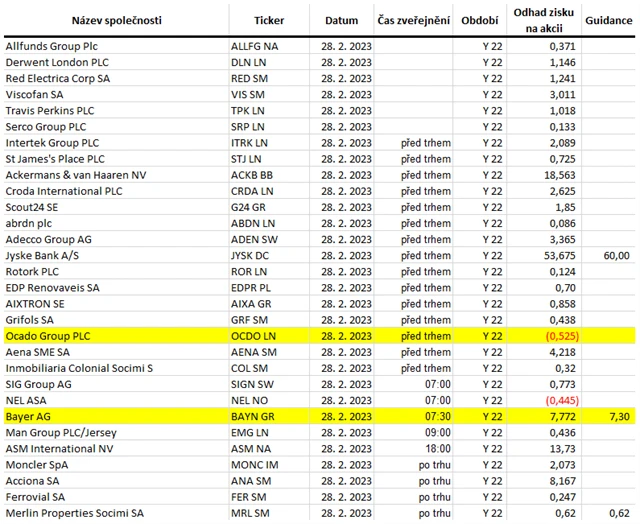The image size is (640, 524).
Task: Click ticker 'AIXA GR'
Action: 251,304
